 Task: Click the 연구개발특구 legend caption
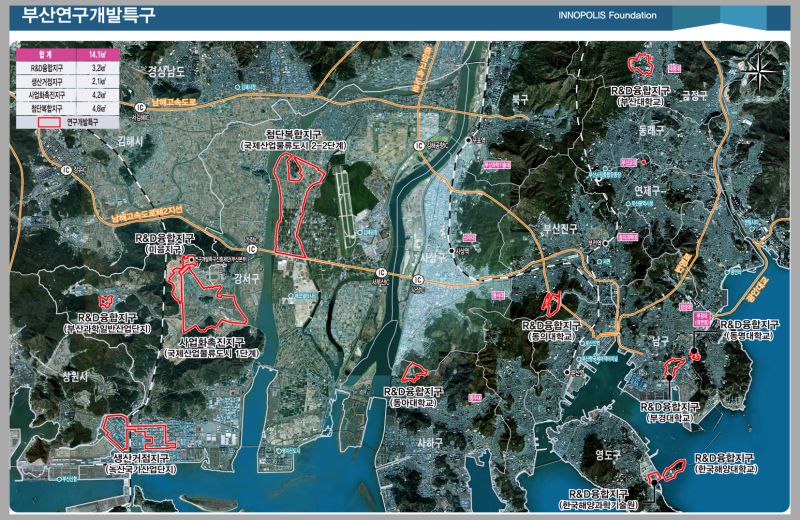coord(82,122)
